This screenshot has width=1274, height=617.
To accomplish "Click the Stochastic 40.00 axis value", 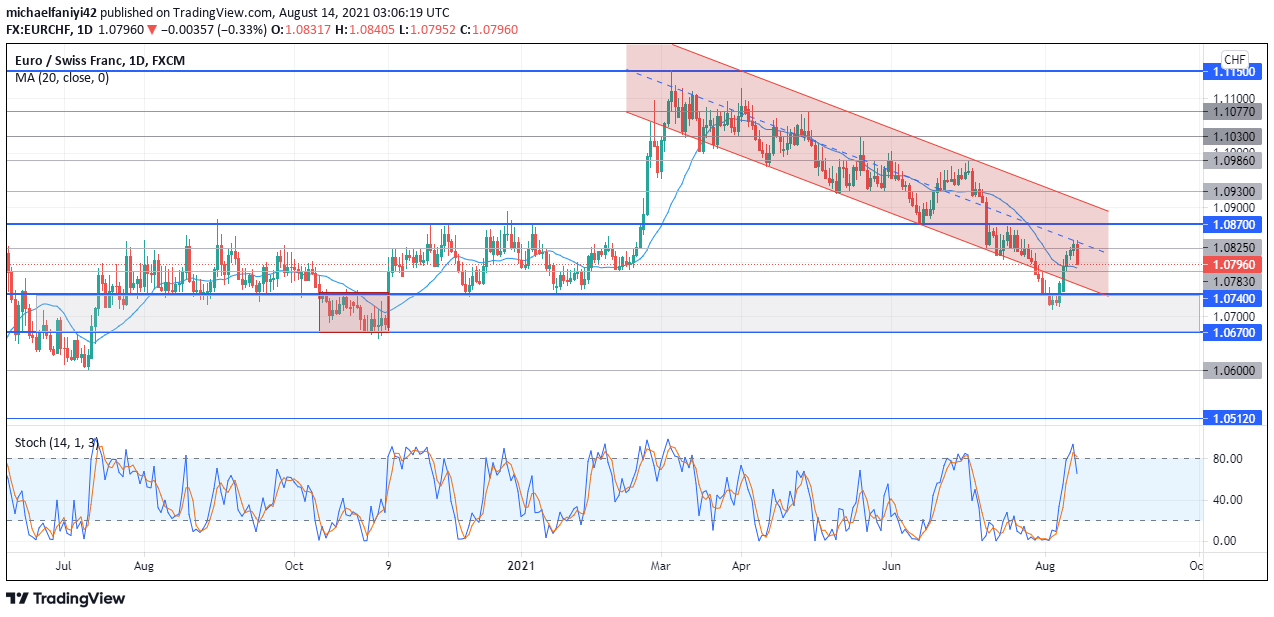I will tap(1227, 500).
